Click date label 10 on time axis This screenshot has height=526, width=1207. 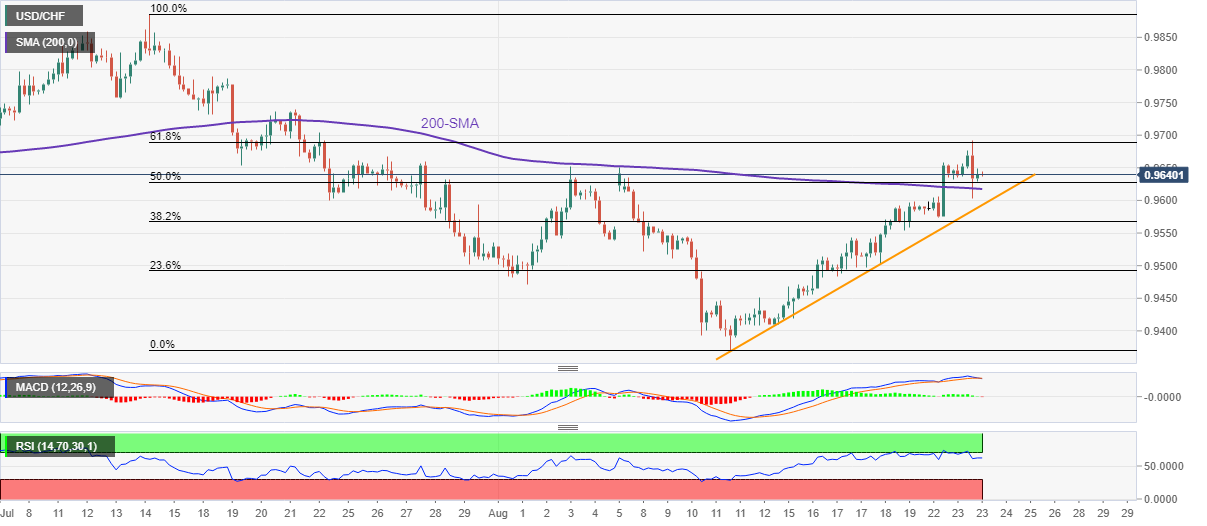click(693, 512)
